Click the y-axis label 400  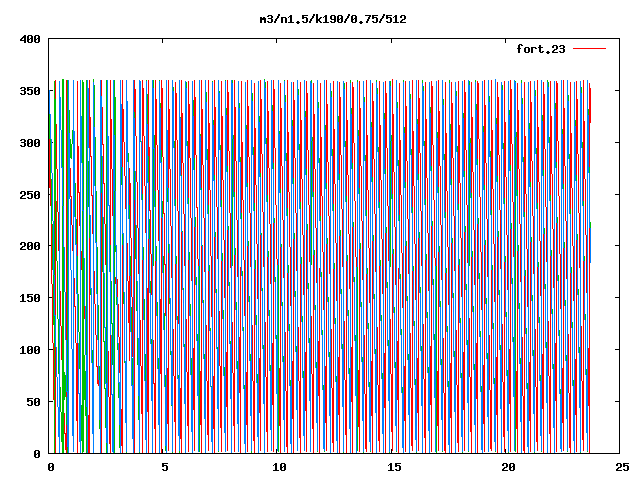30,40
